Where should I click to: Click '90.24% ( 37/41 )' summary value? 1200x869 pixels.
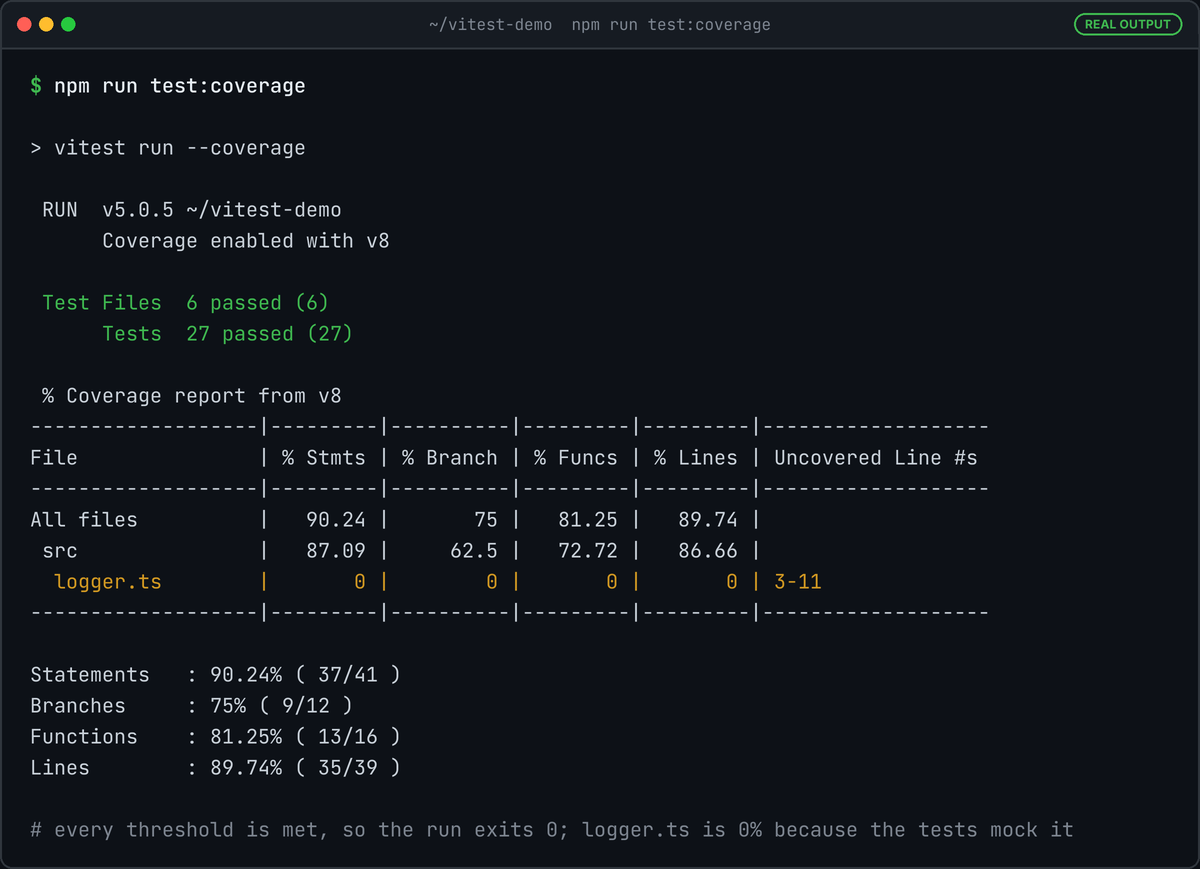[x=305, y=675]
